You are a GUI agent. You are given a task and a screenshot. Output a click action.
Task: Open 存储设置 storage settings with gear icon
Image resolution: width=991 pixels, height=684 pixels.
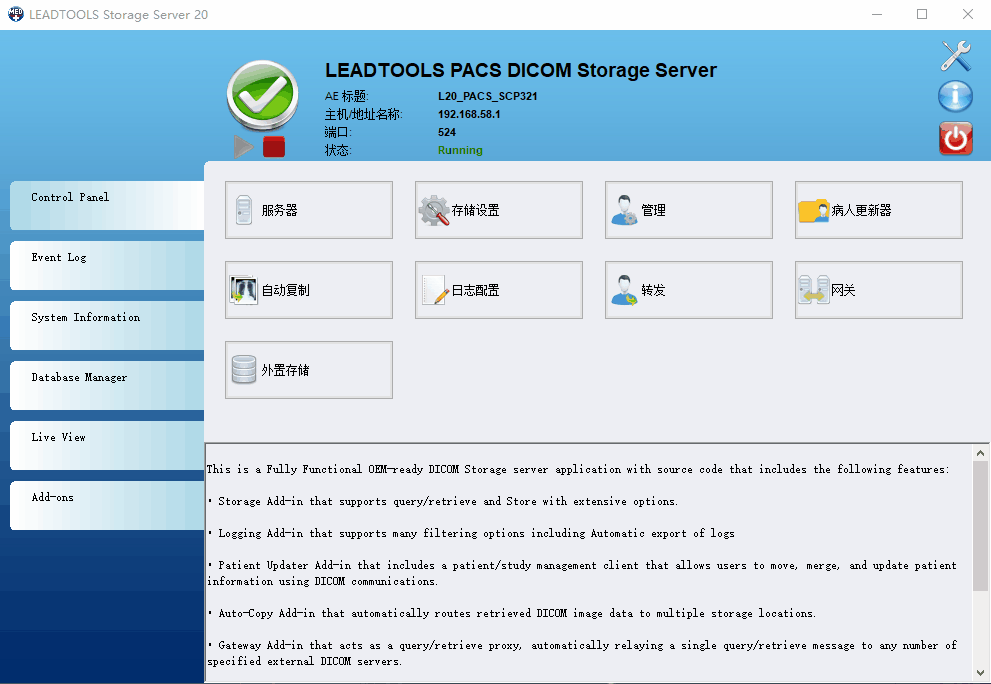[498, 210]
